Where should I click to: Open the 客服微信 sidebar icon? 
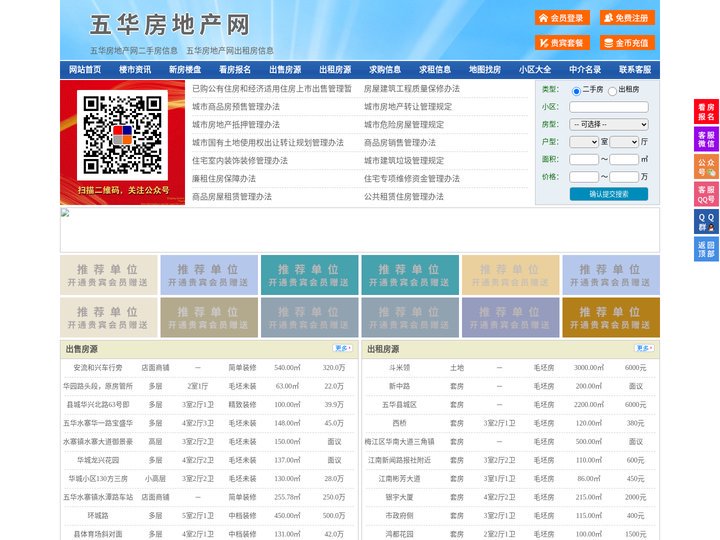pyautogui.click(x=706, y=139)
